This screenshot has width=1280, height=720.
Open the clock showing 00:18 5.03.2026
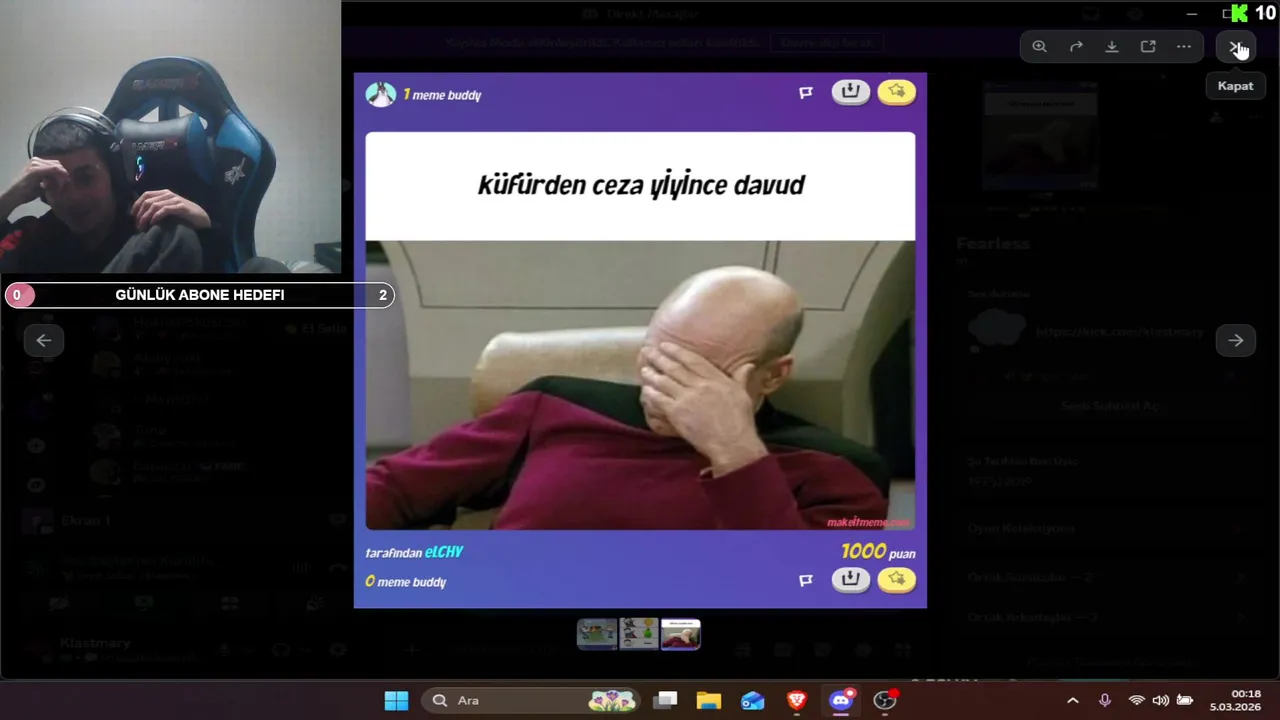point(1235,700)
